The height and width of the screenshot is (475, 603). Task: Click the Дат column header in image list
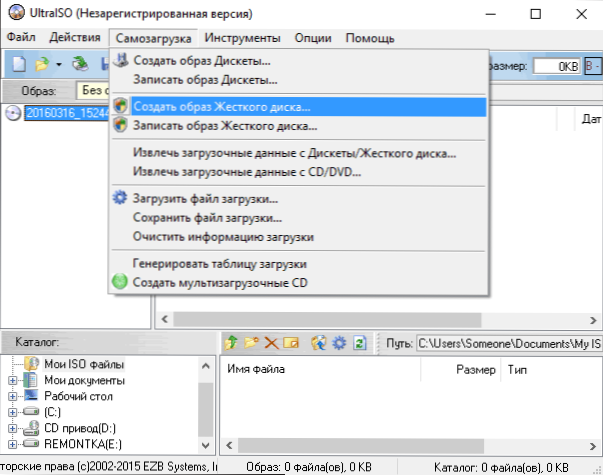coord(589,119)
